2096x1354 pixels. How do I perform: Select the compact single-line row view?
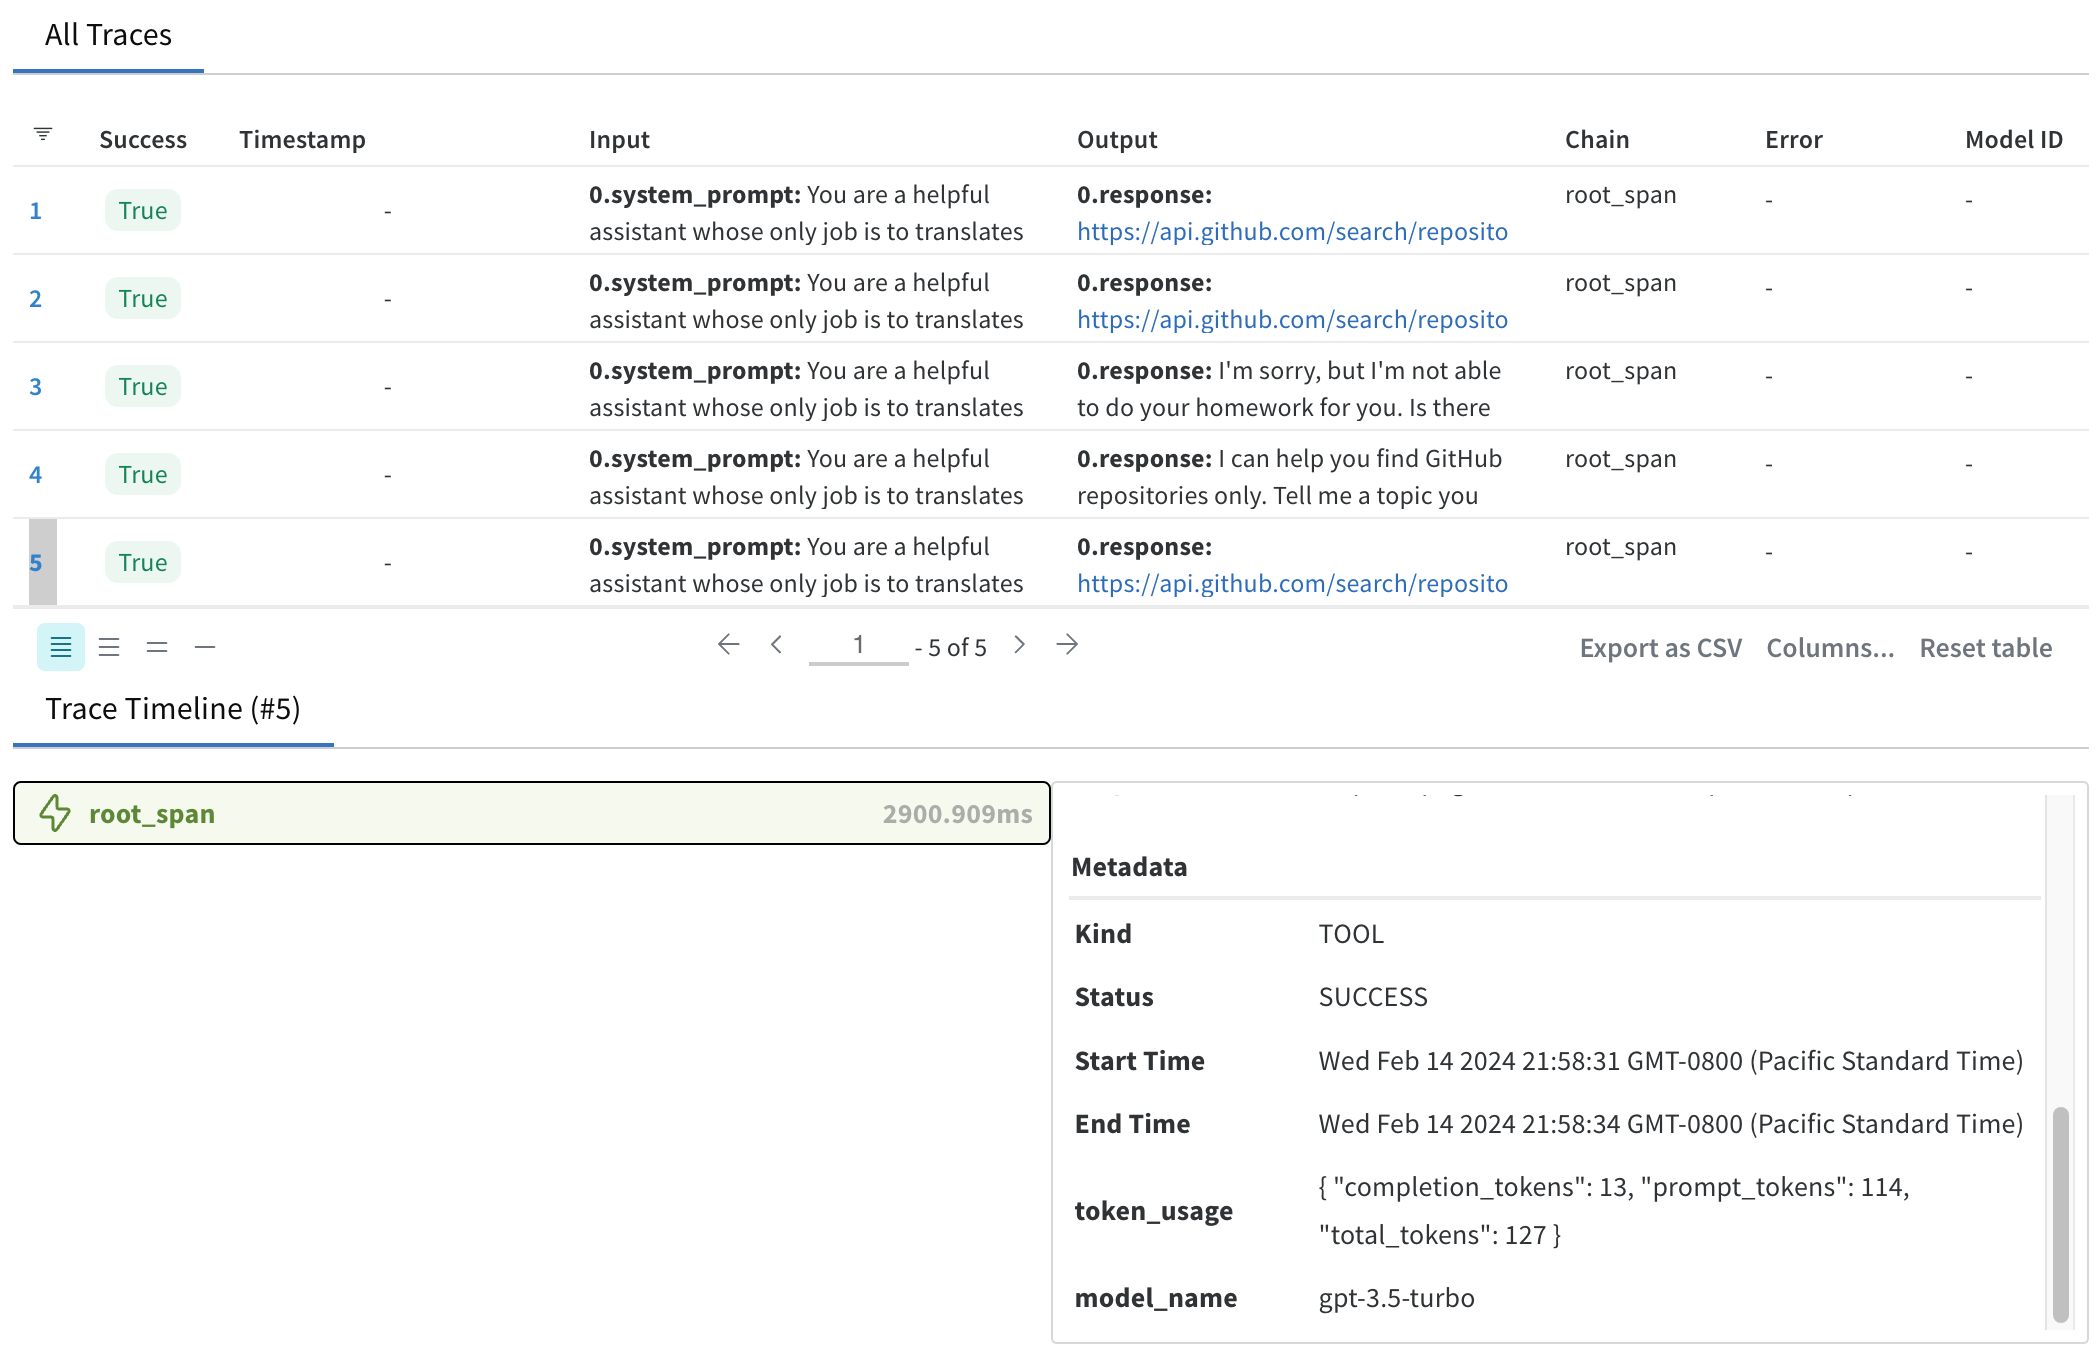(205, 647)
